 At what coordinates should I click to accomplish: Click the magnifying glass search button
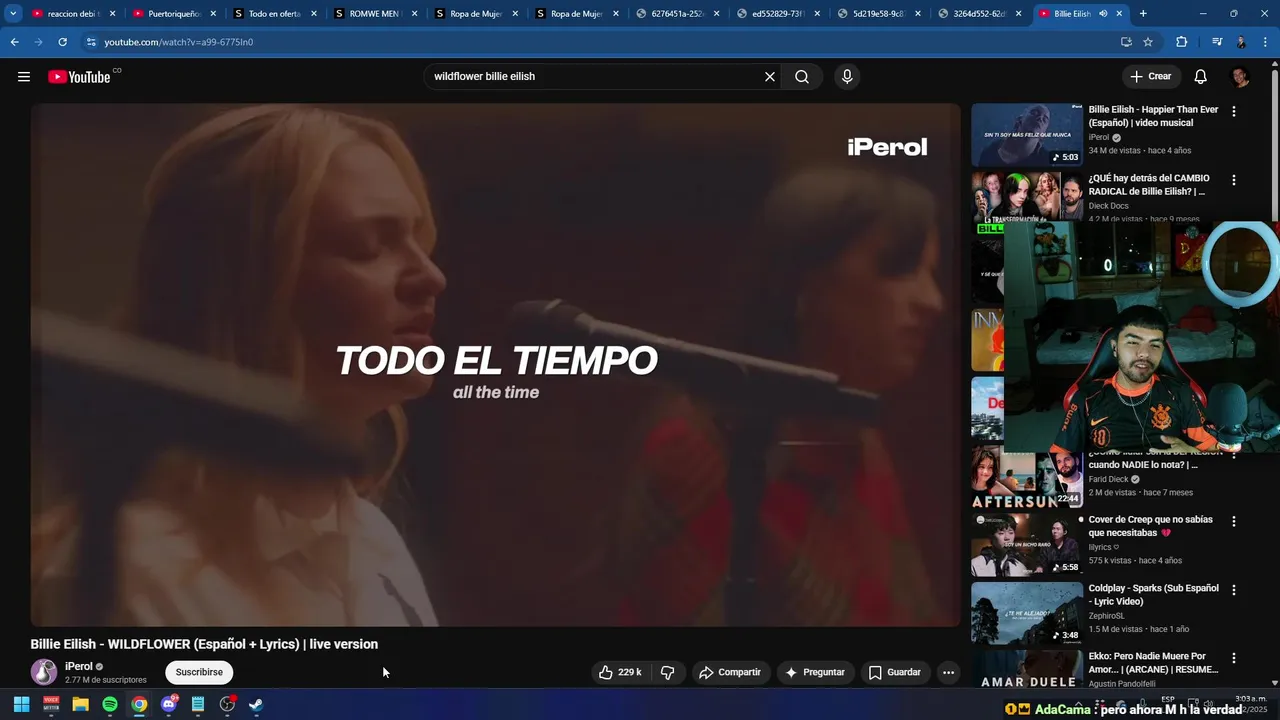coord(802,77)
